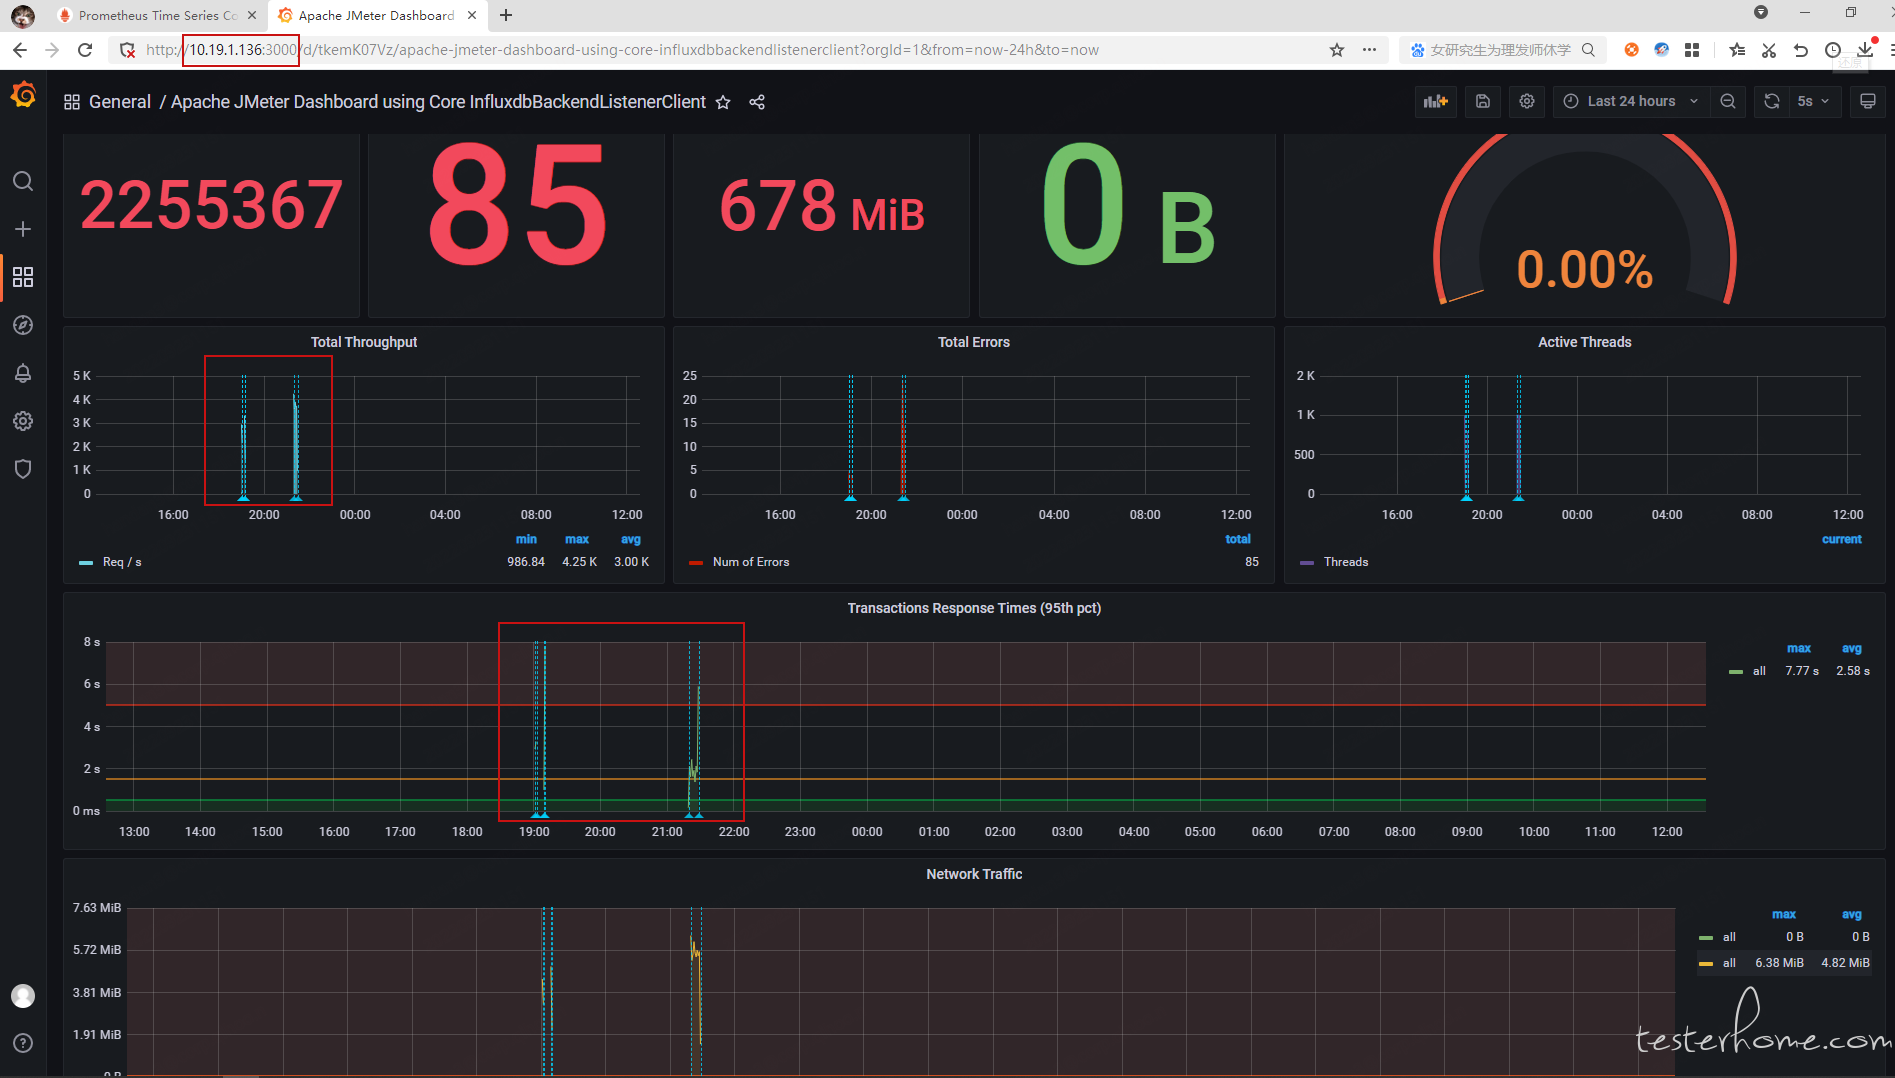Go back with browser back arrow

pyautogui.click(x=20, y=50)
